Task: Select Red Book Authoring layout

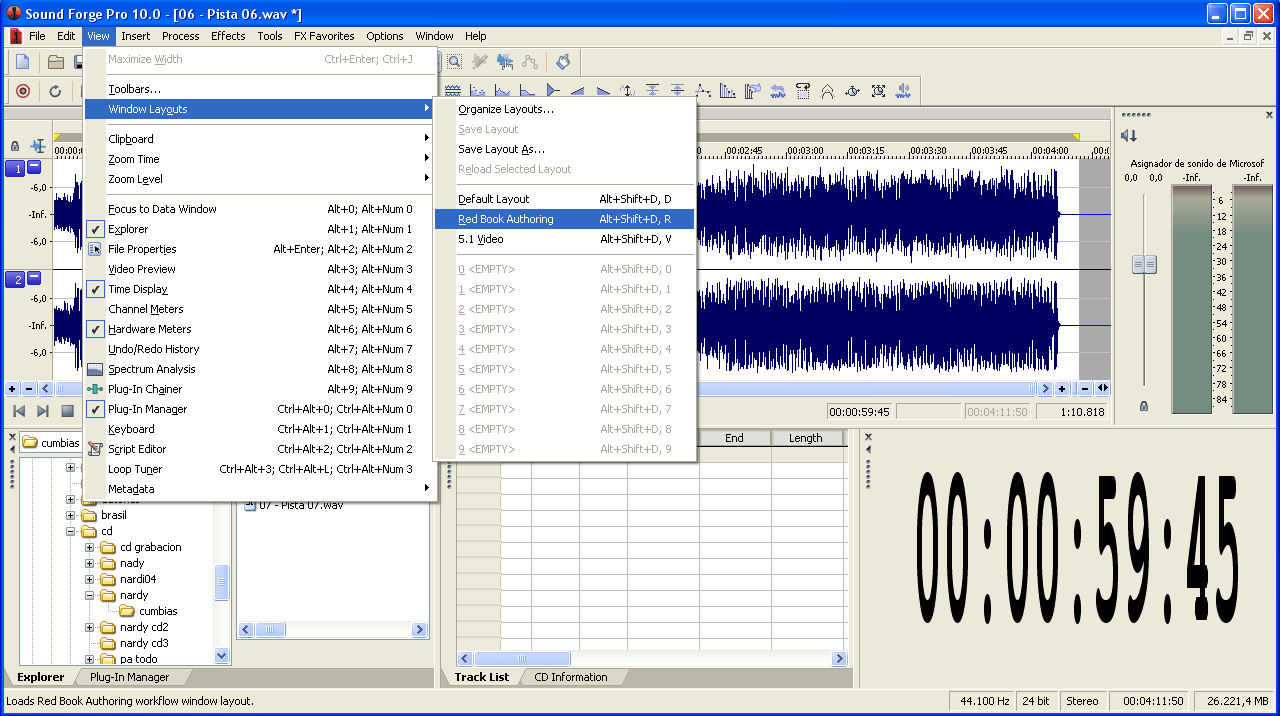Action: click(x=506, y=219)
